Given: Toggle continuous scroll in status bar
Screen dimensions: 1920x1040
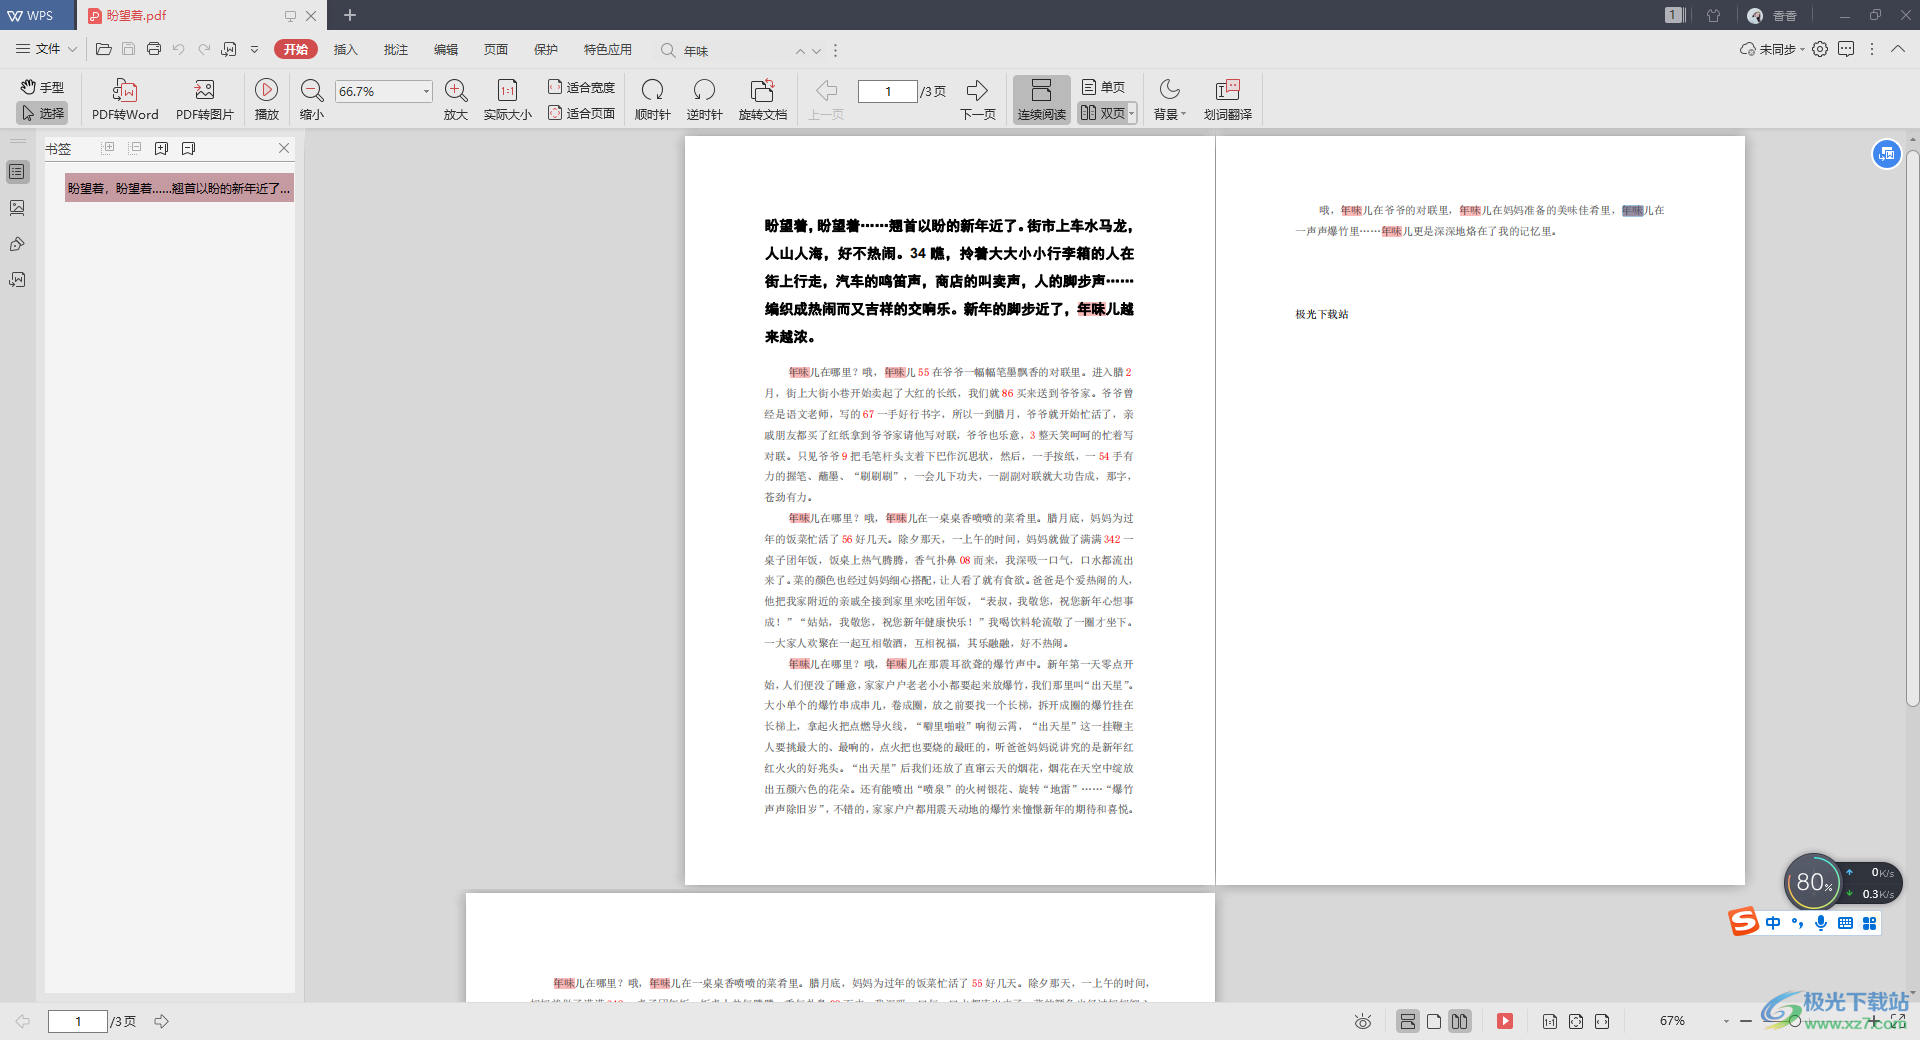Looking at the screenshot, I should 1408,1021.
